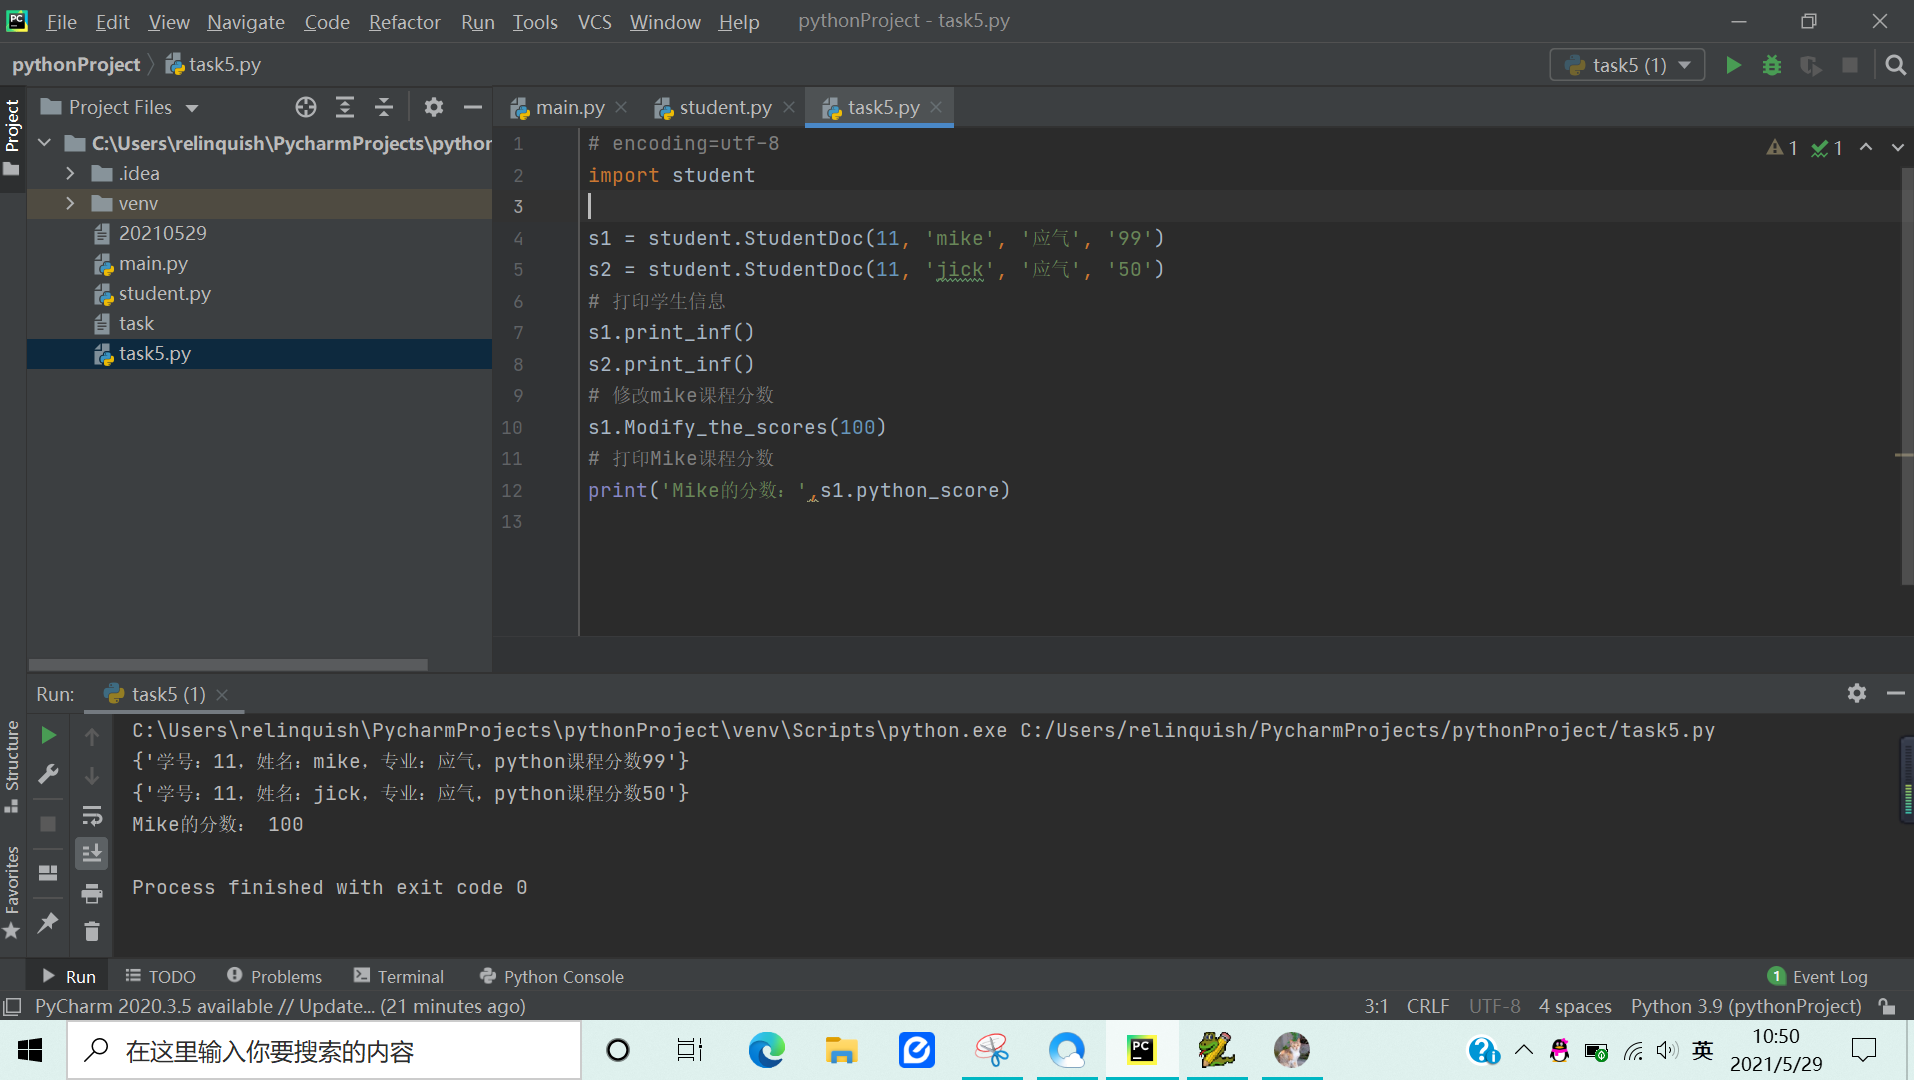Show hidden system tray icons
This screenshot has height=1080, width=1914.
tap(1524, 1050)
